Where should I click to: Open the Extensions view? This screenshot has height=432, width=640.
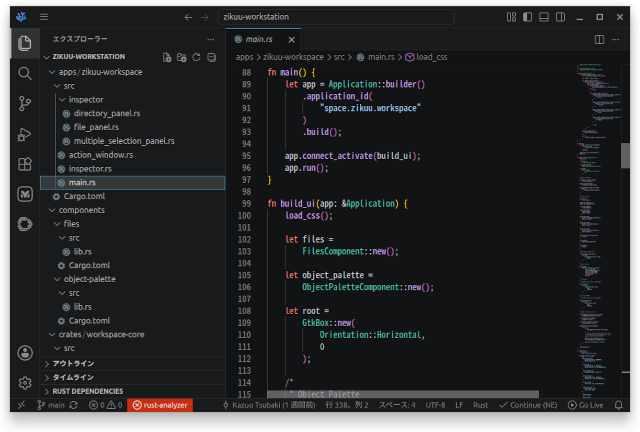(x=25, y=164)
